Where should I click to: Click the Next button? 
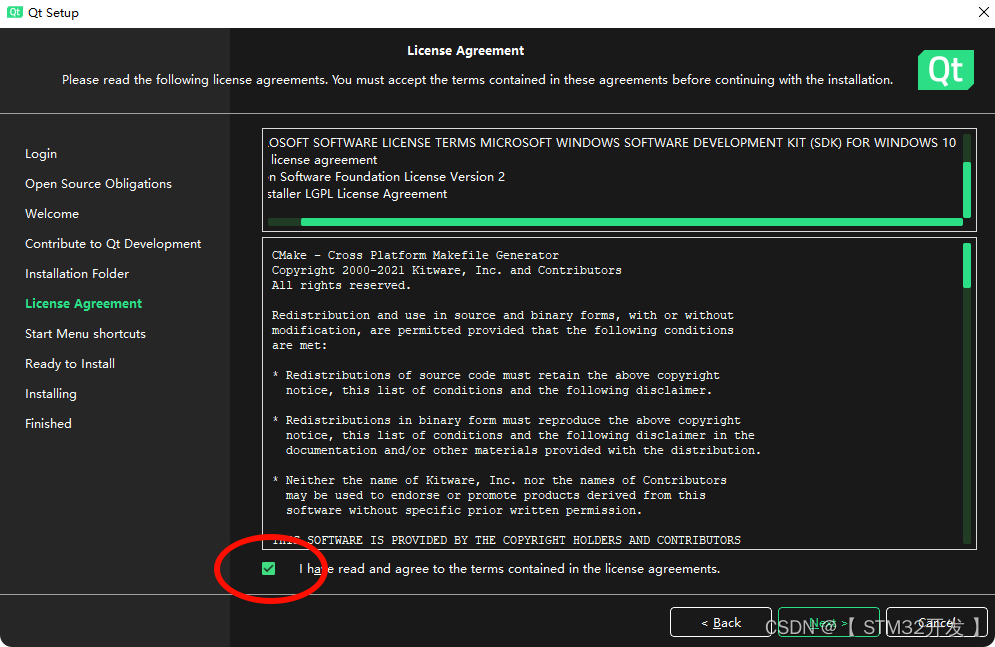click(x=828, y=622)
